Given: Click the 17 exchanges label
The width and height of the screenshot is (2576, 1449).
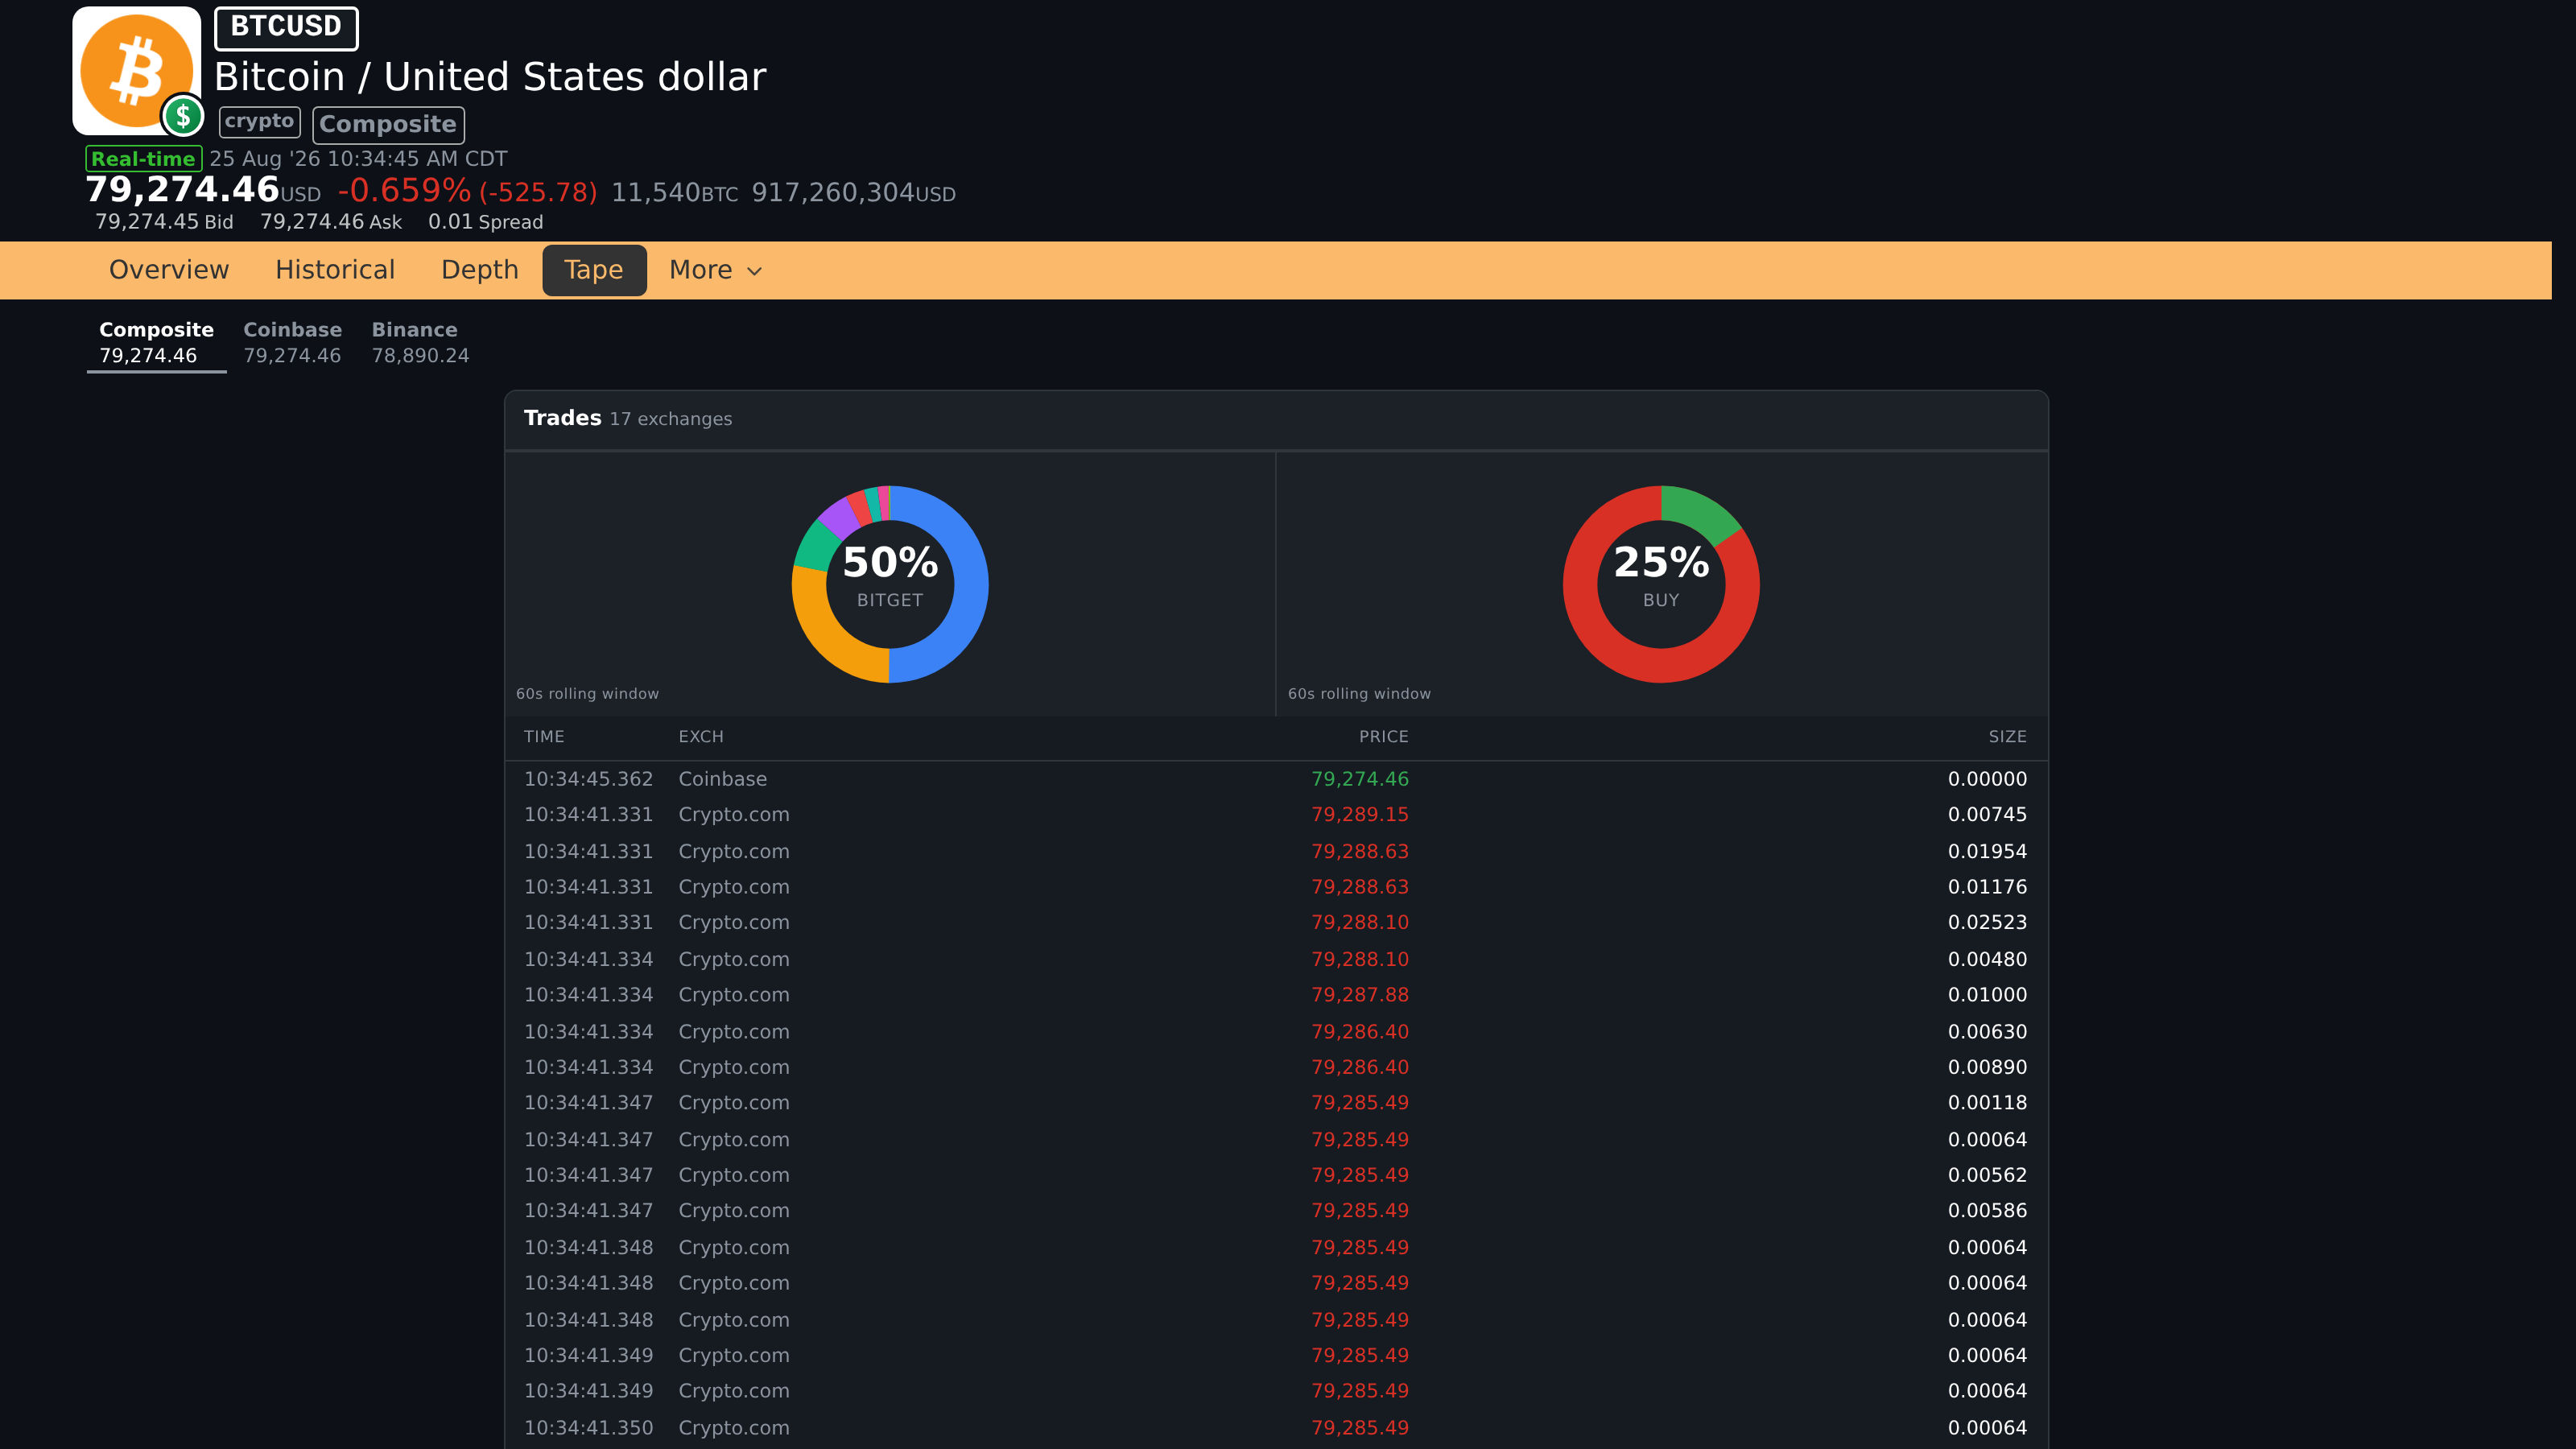Looking at the screenshot, I should coord(670,419).
